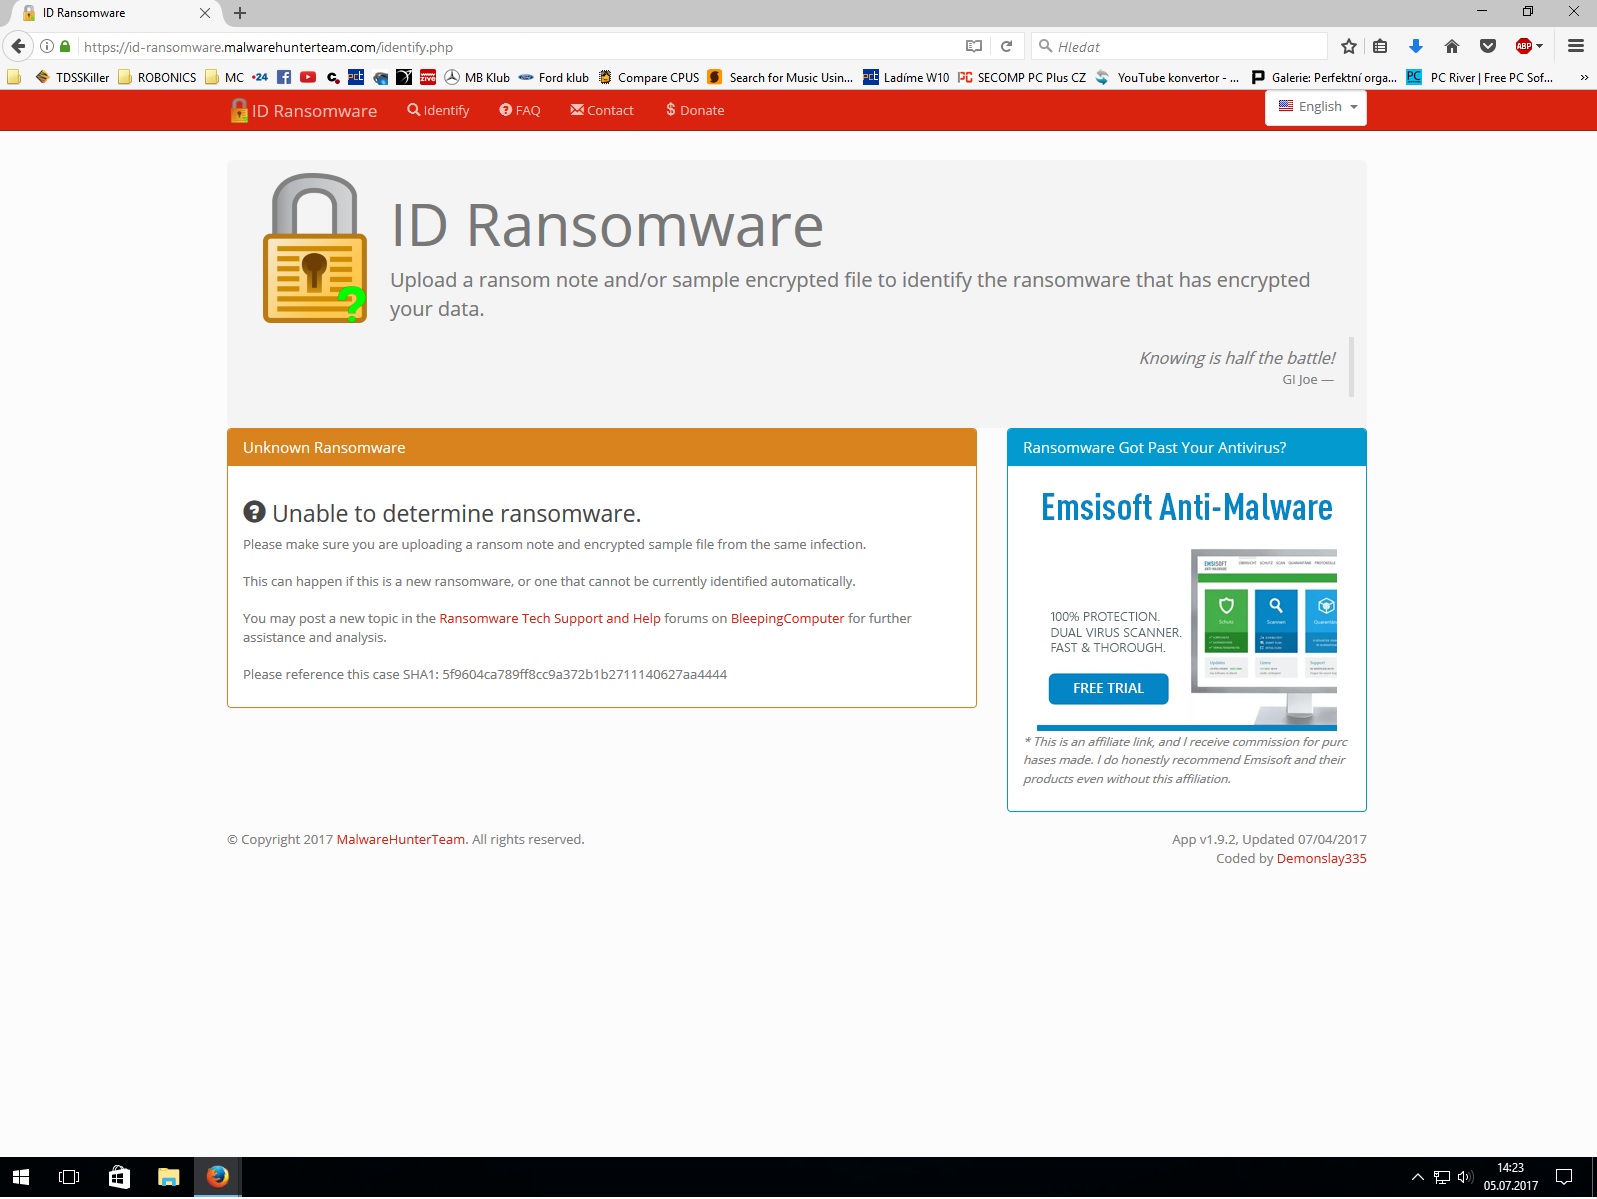Viewport: 1597px width, 1199px height.
Task: Open the MB Klub bookmark
Action: pos(477,77)
